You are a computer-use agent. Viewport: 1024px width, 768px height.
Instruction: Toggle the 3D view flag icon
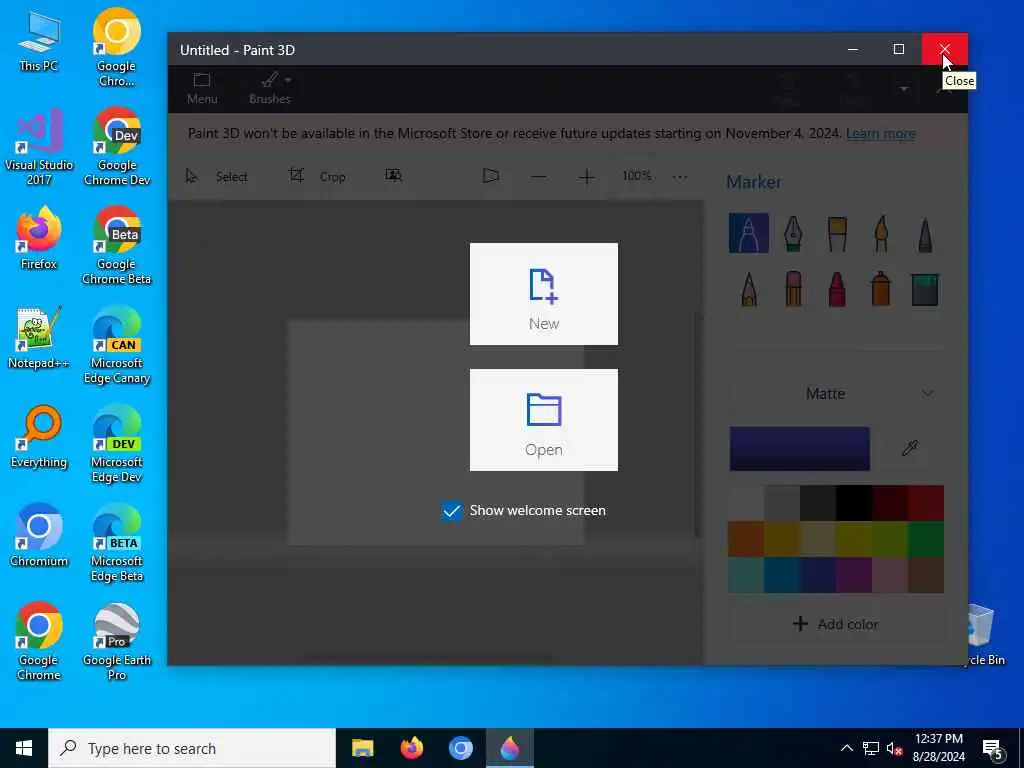(490, 176)
